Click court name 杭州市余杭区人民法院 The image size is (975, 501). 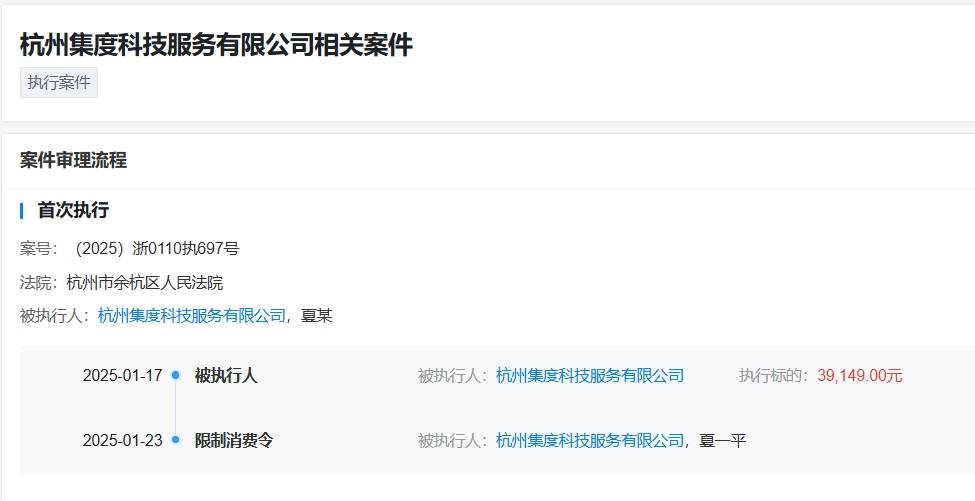click(x=144, y=283)
